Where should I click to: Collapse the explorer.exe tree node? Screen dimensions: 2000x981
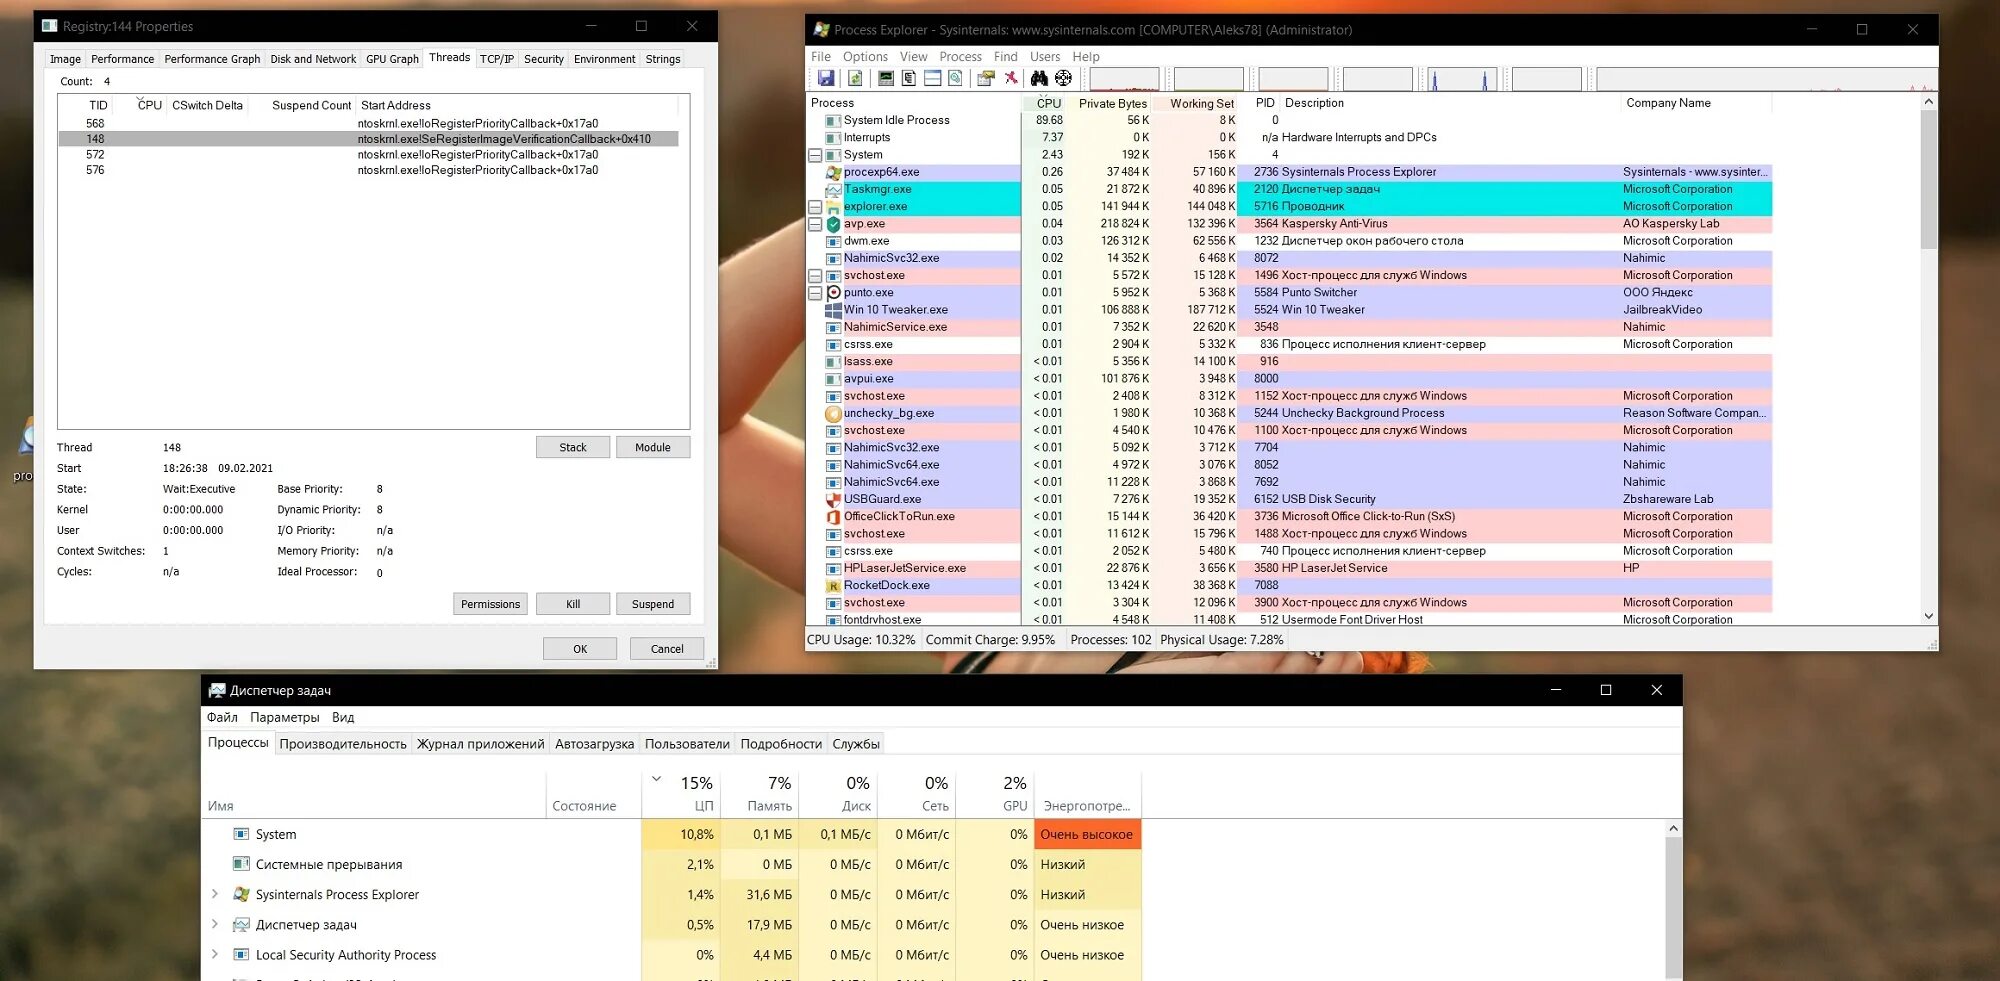815,207
